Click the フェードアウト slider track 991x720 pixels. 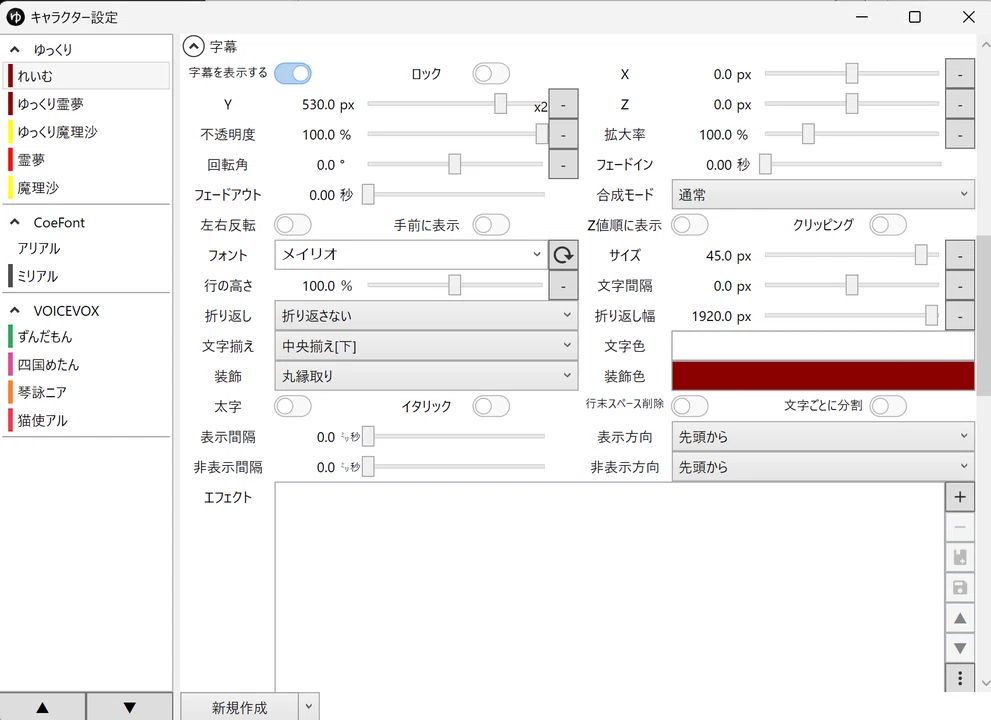456,195
